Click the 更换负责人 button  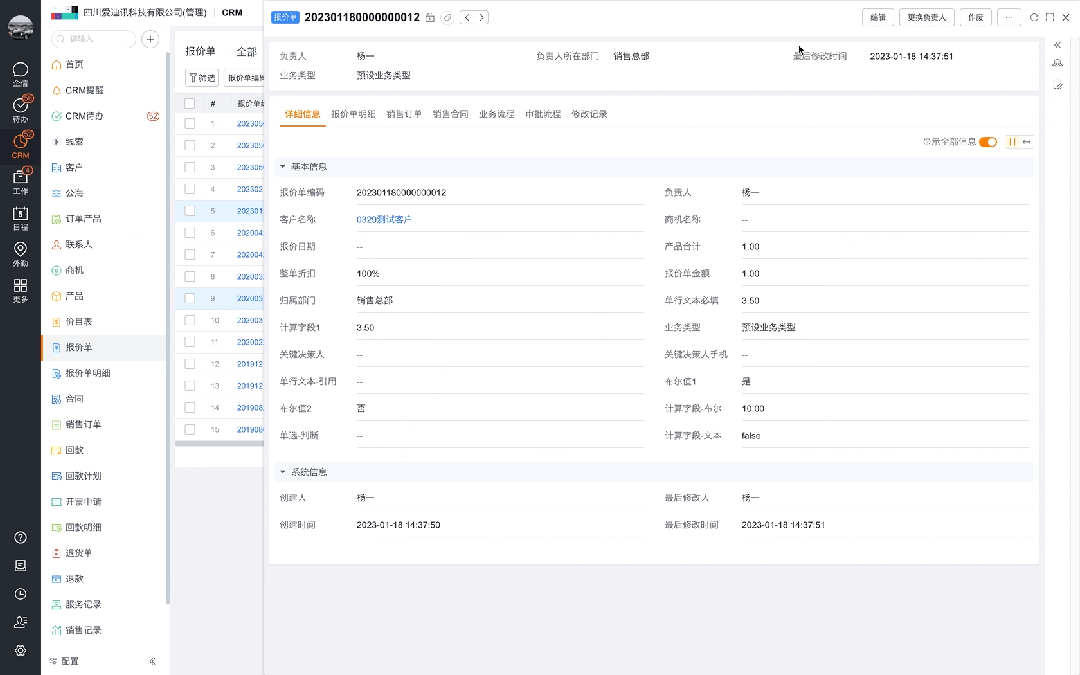[926, 17]
